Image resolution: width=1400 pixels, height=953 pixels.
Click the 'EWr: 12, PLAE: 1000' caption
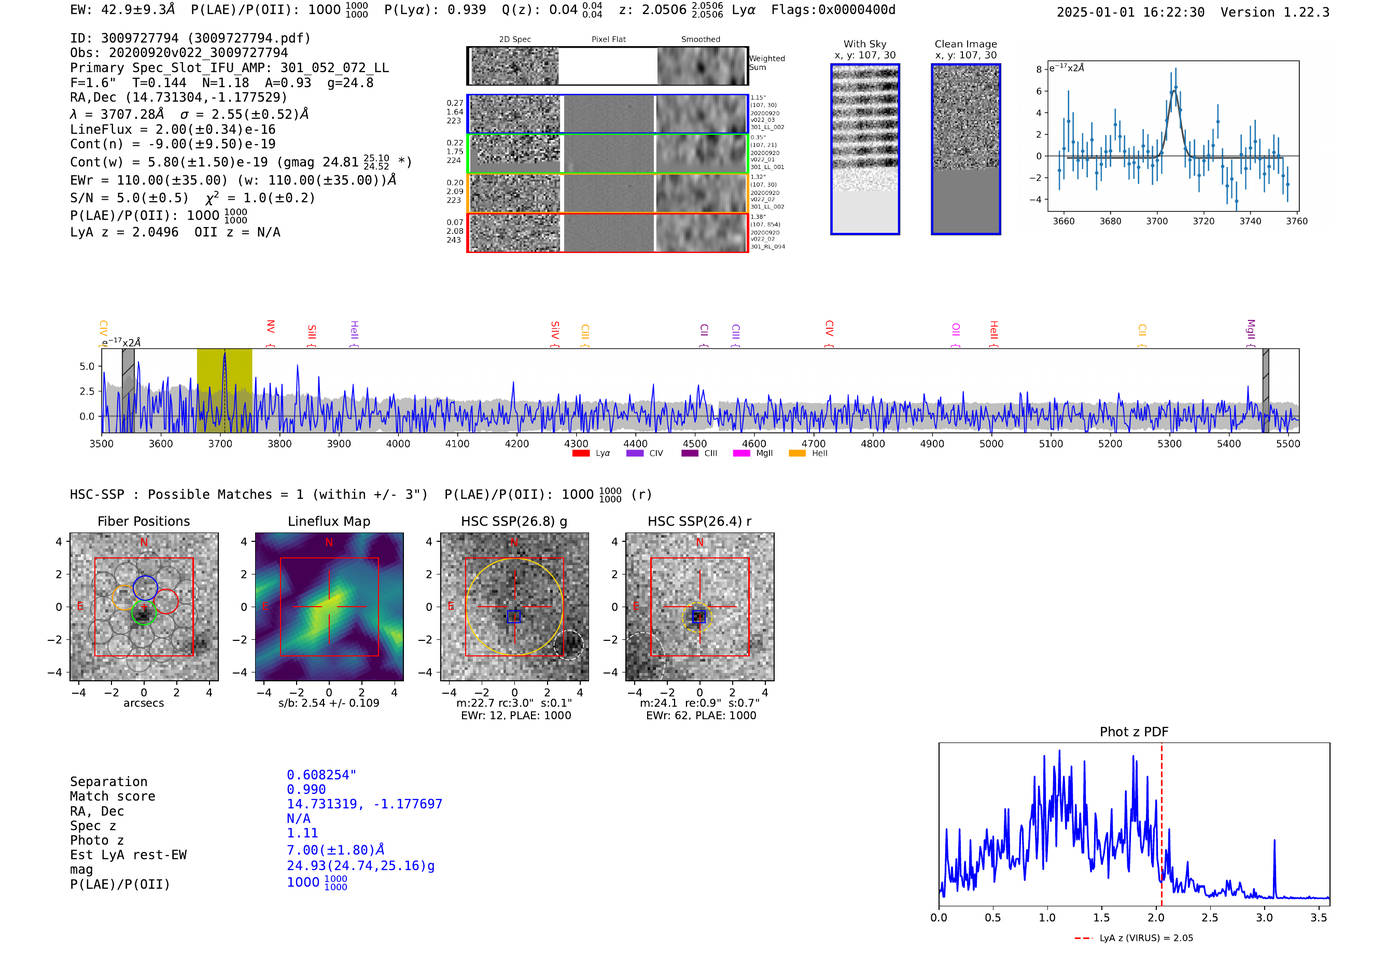point(516,716)
